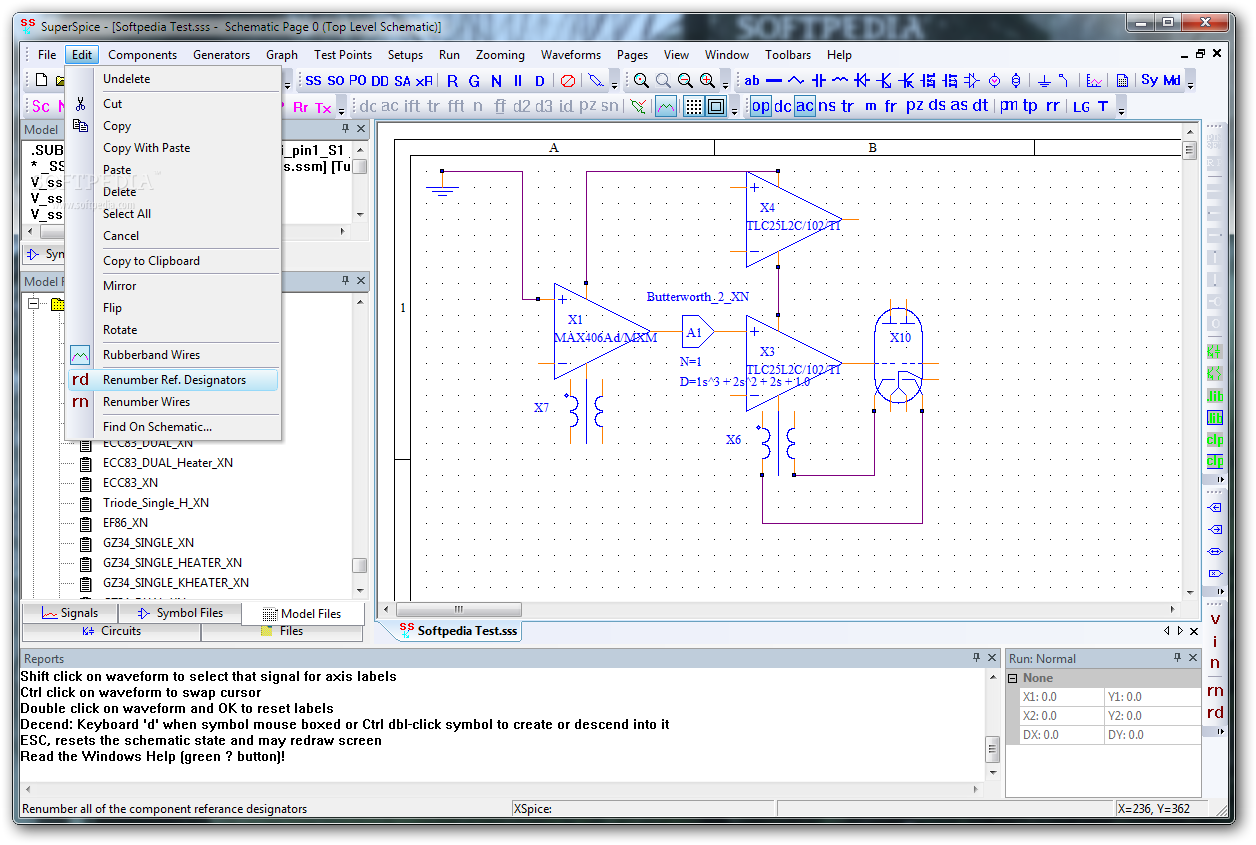Viewport: 1256px width, 845px height.
Task: Choose Renumber Ref. Designators in Edit menu
Action: pyautogui.click(x=173, y=380)
